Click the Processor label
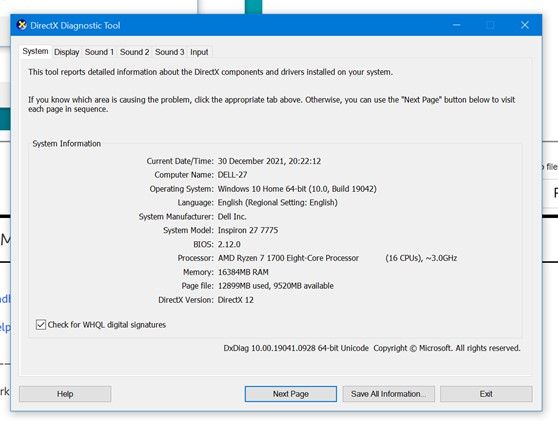Viewport: 558px width, 433px height. [196, 258]
